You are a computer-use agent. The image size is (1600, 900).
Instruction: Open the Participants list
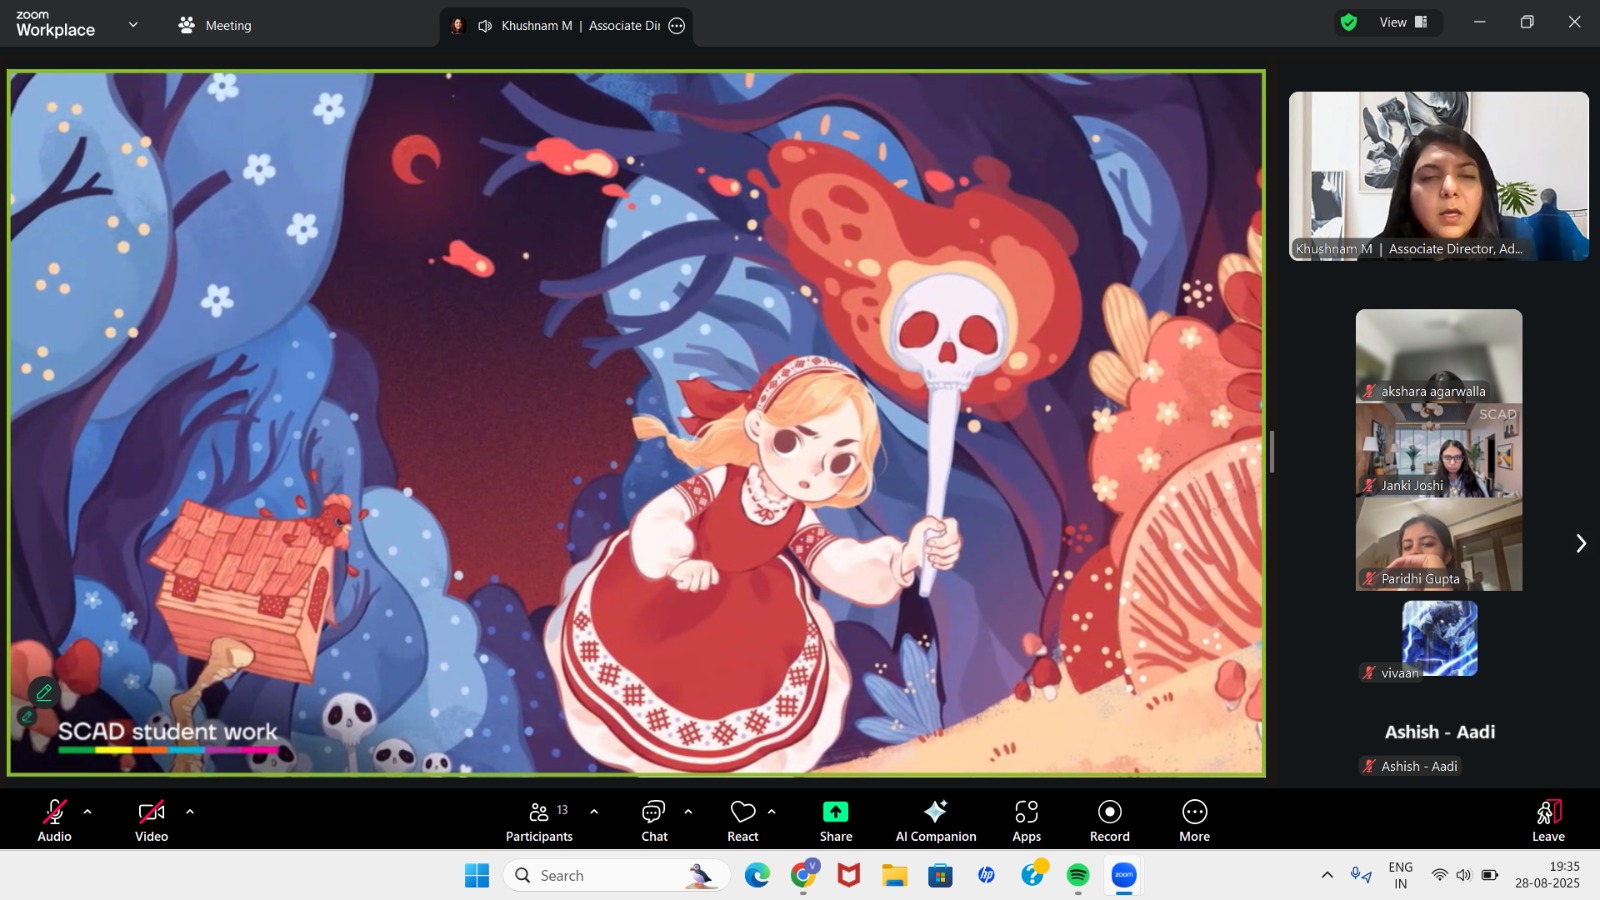539,820
